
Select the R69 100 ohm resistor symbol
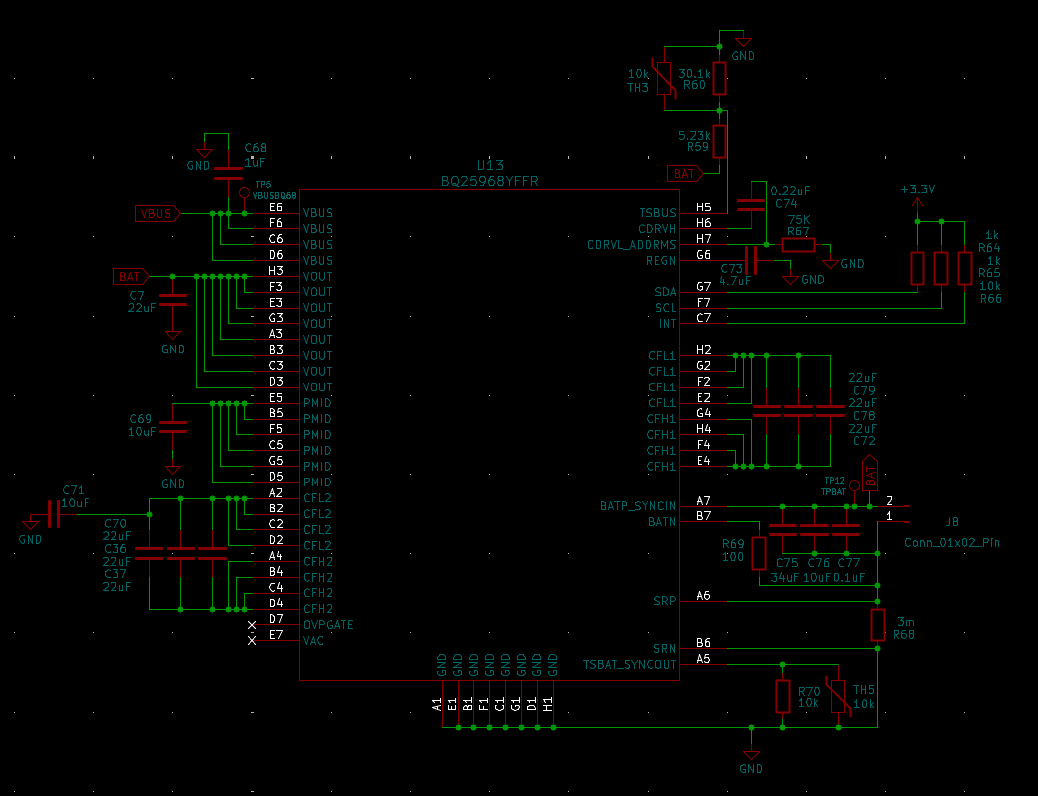[759, 554]
